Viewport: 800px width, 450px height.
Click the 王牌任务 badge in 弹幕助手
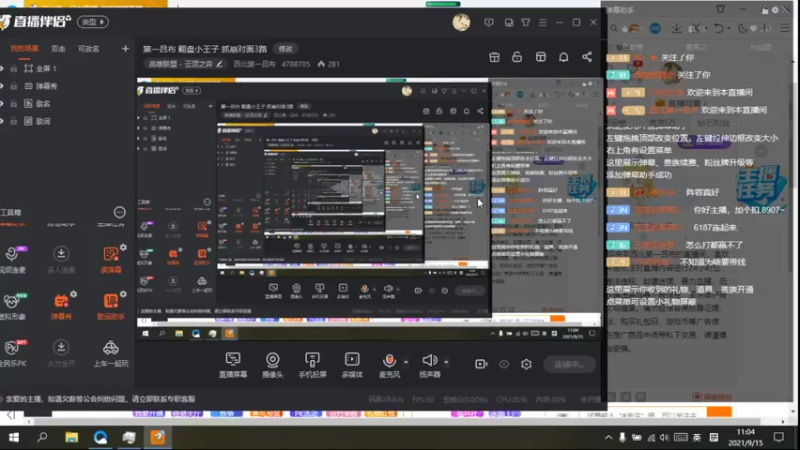tap(762, 186)
